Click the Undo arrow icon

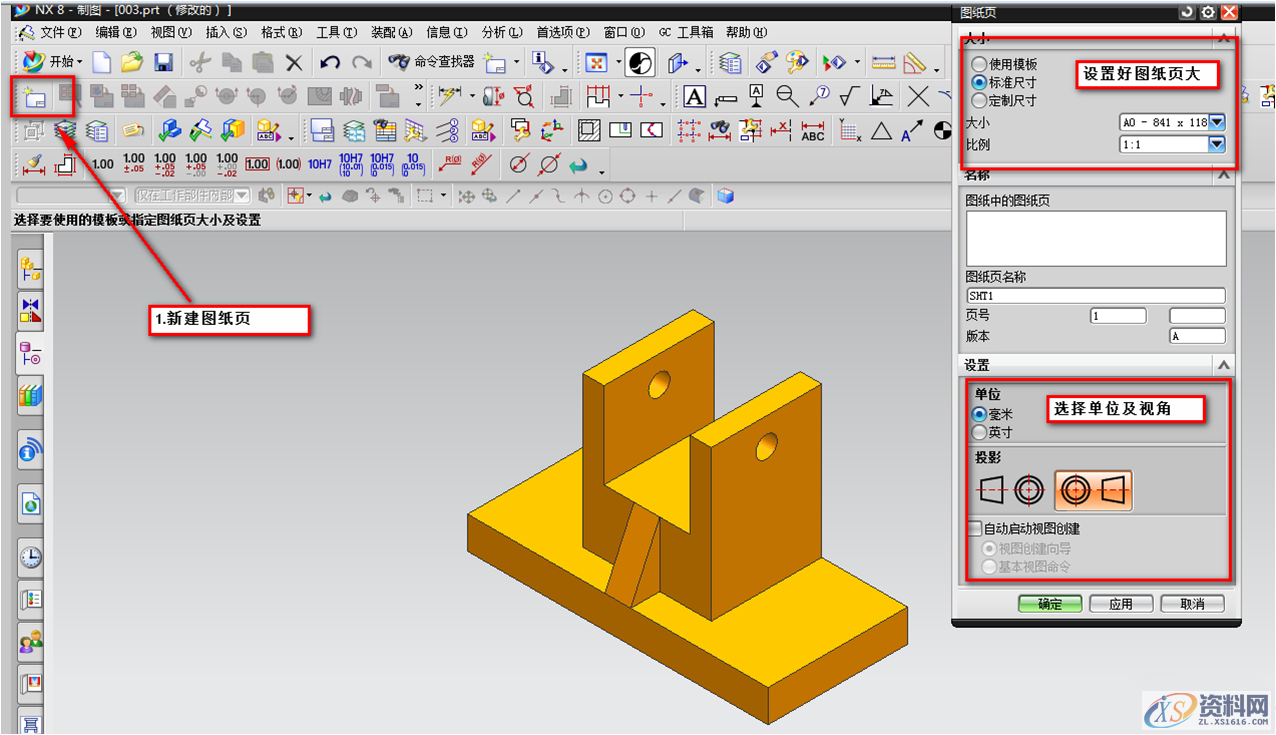pos(329,63)
